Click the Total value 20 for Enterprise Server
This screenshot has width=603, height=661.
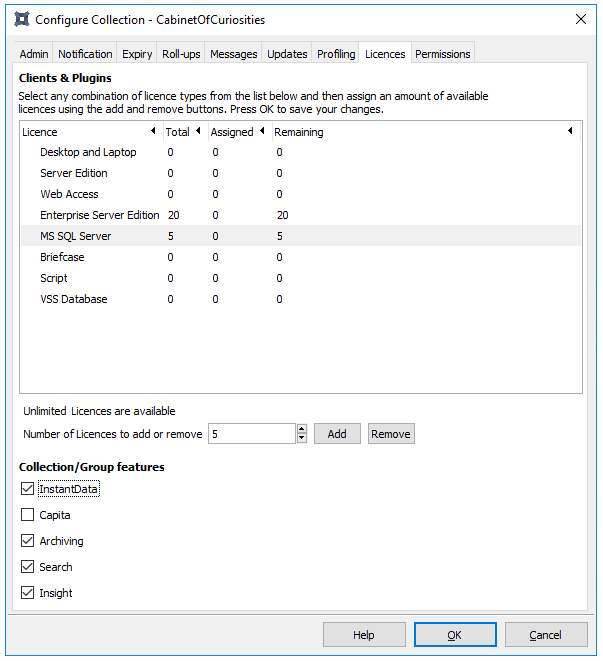click(x=174, y=215)
